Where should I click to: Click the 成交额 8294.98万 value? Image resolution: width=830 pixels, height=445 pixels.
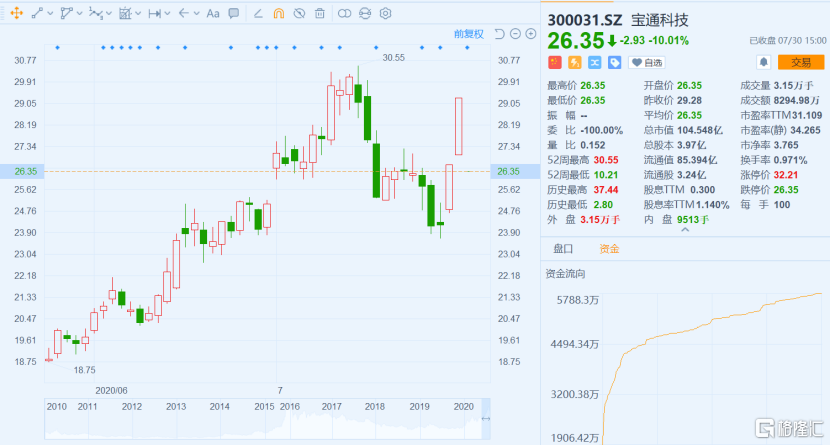(x=797, y=100)
